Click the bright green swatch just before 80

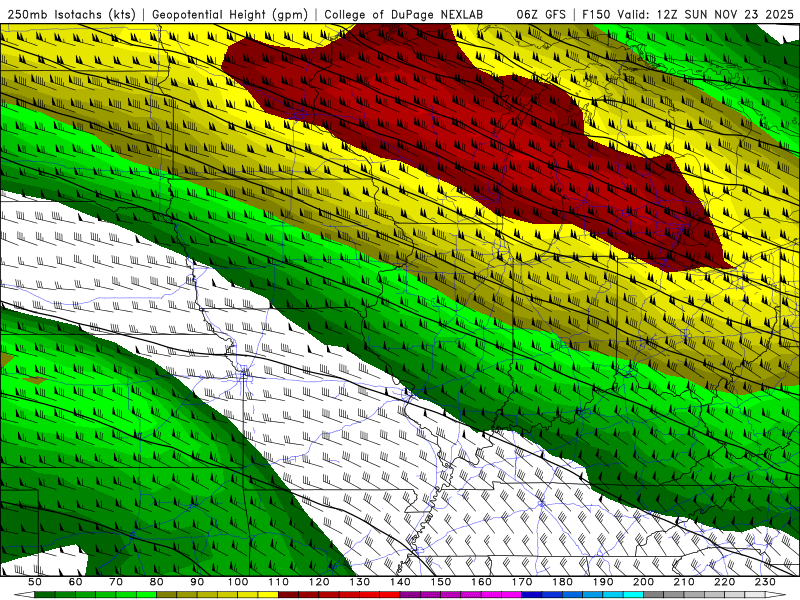pyautogui.click(x=146, y=594)
